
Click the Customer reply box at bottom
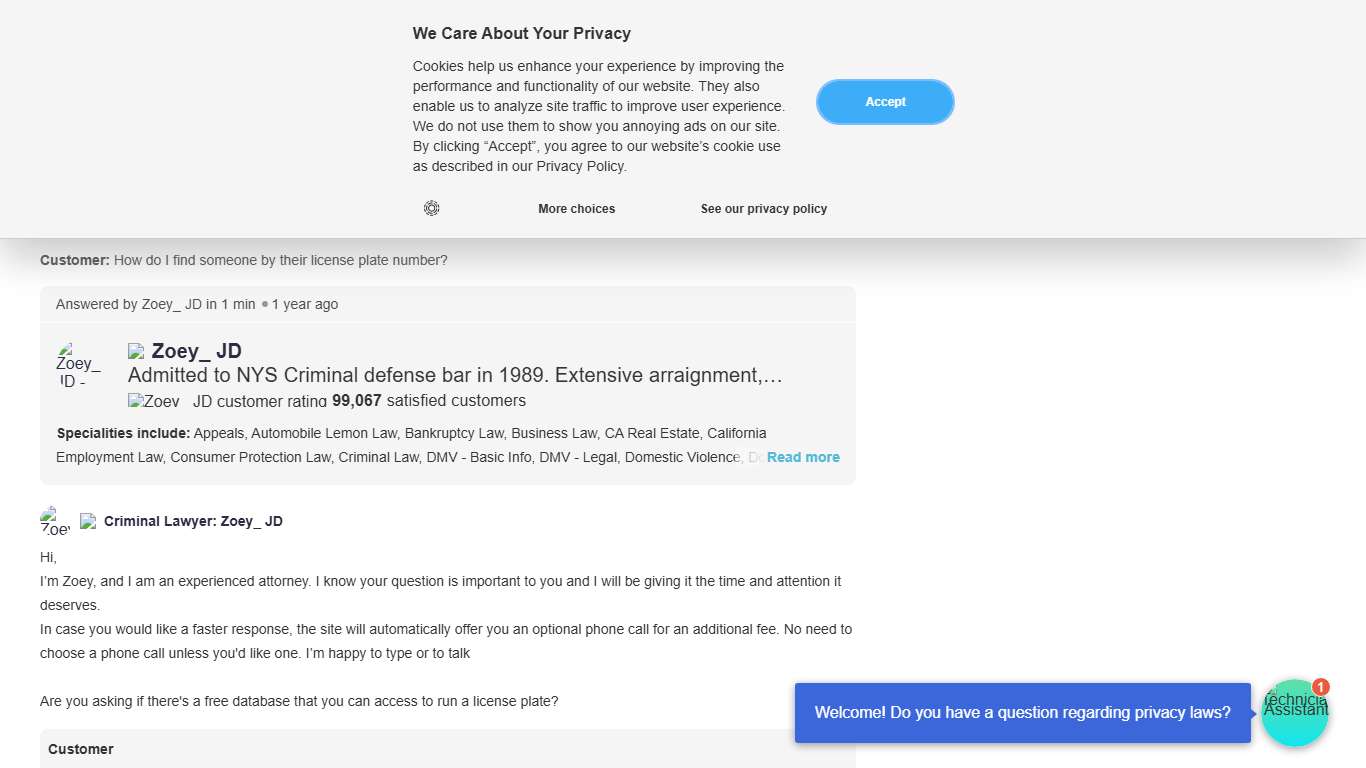coord(447,749)
